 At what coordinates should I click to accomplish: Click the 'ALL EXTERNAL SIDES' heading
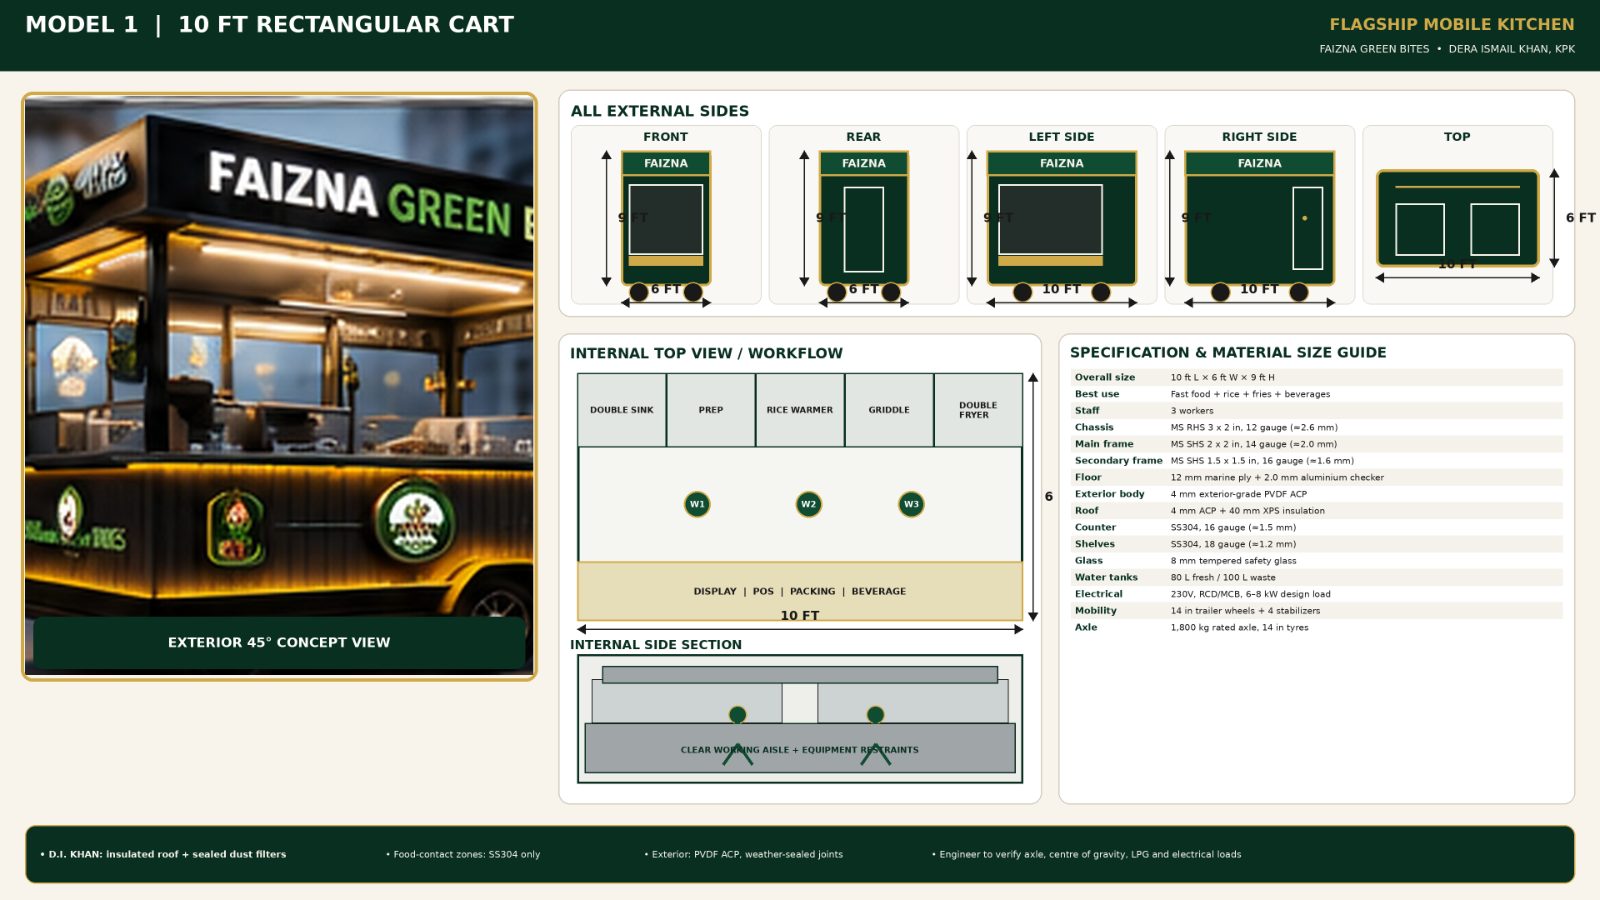tap(660, 111)
